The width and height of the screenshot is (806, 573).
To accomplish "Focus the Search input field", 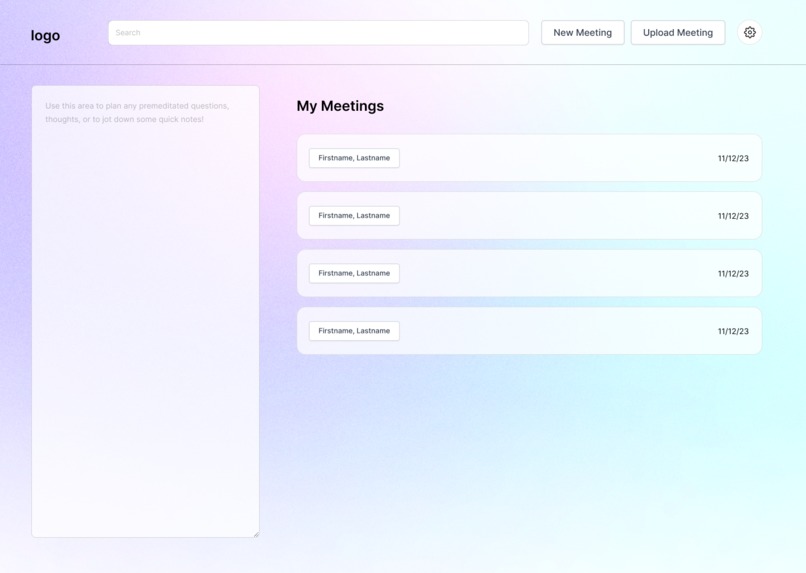I will (x=318, y=33).
